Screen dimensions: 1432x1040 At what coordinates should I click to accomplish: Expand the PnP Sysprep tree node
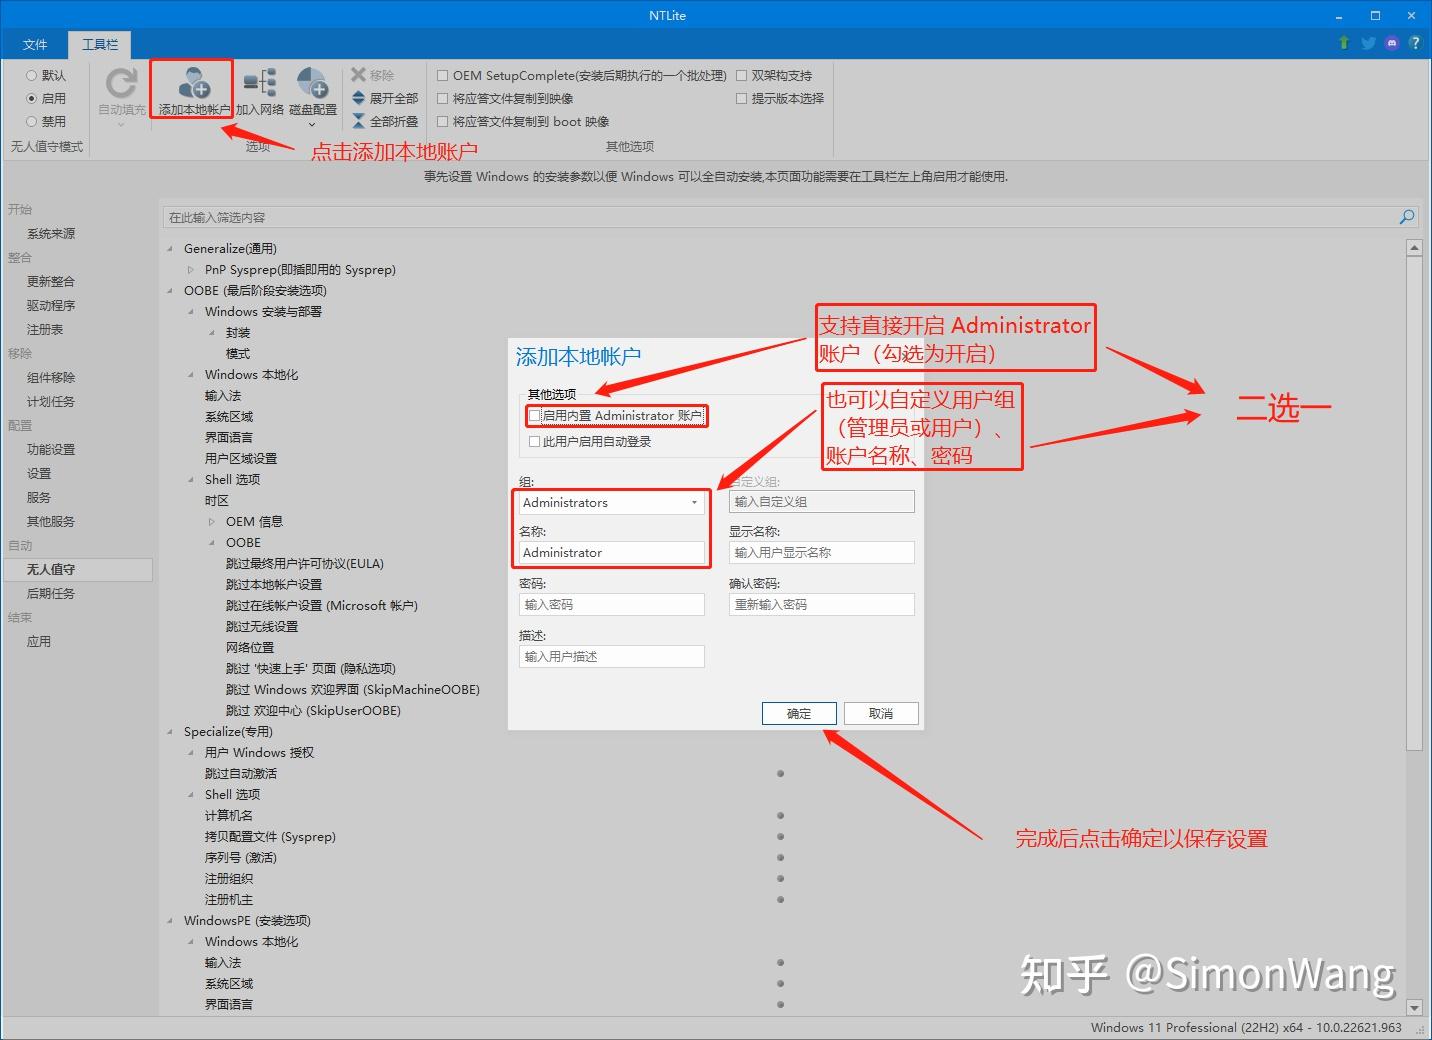click(191, 269)
